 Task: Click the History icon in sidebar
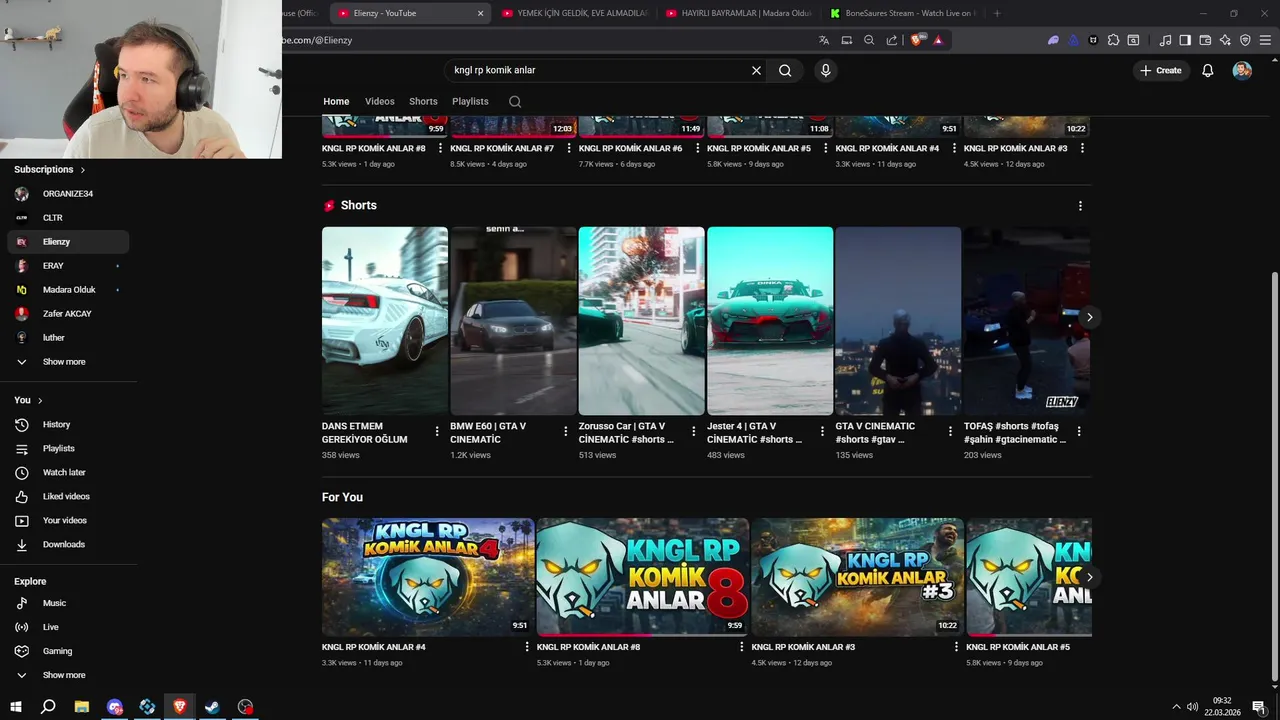[x=22, y=425]
